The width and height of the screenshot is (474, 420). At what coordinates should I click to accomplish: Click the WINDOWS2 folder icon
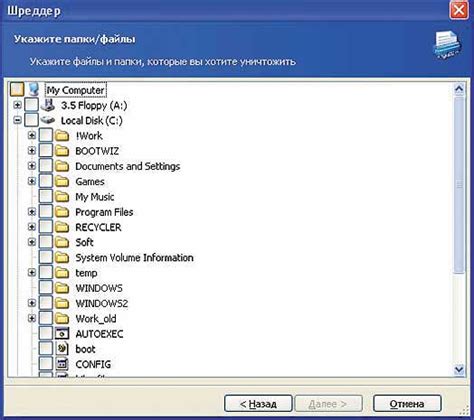[x=62, y=303]
